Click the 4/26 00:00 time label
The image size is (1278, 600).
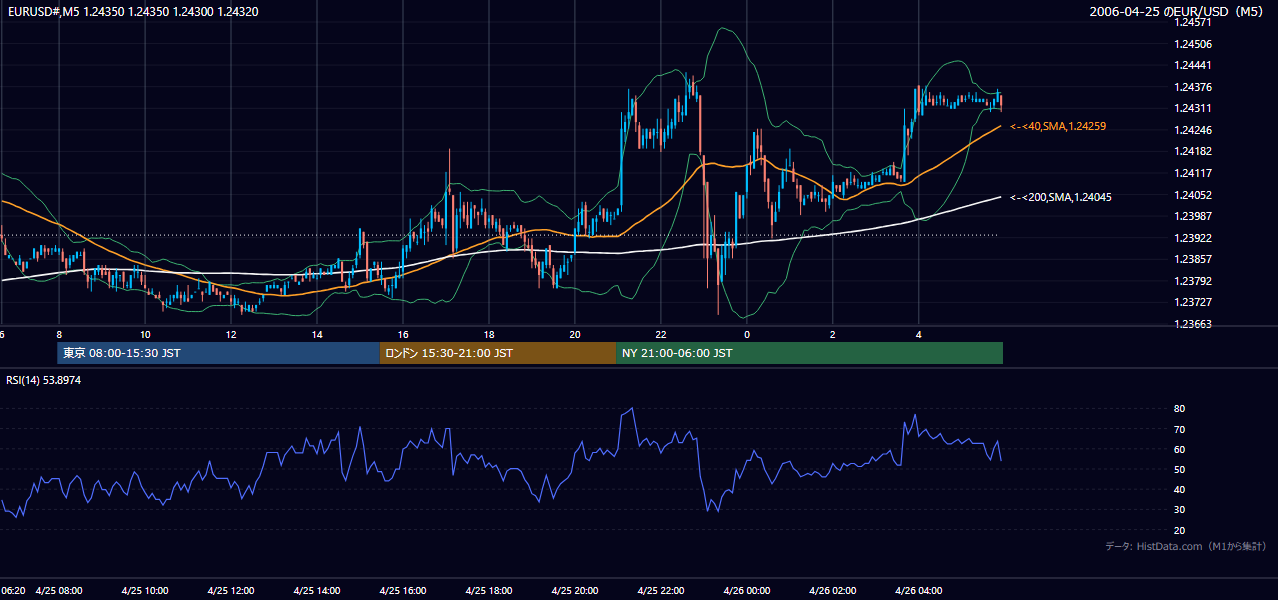tap(747, 591)
